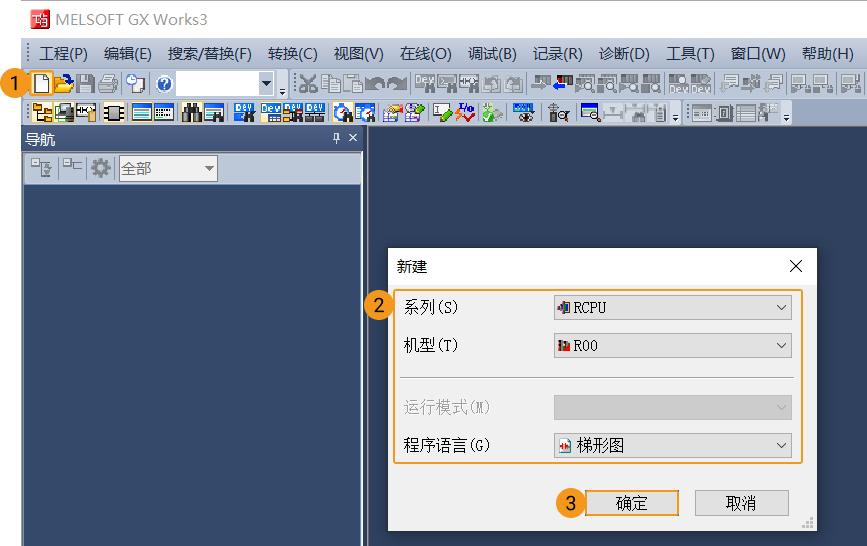This screenshot has width=867, height=546.
Task: Click the 取消 button
Action: (741, 503)
